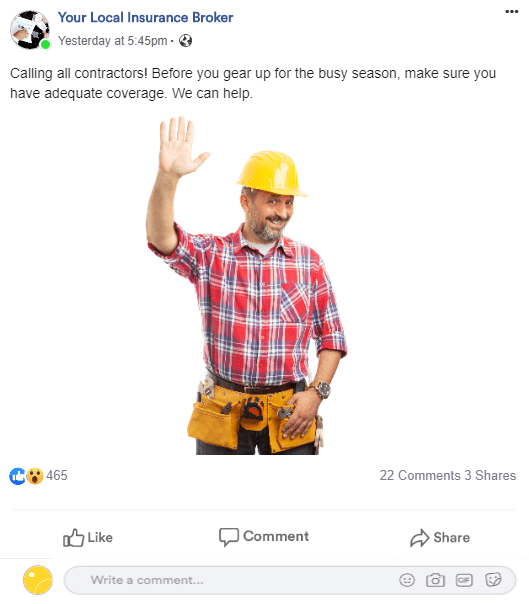
Task: Open the sticker picker icon
Action: (493, 579)
